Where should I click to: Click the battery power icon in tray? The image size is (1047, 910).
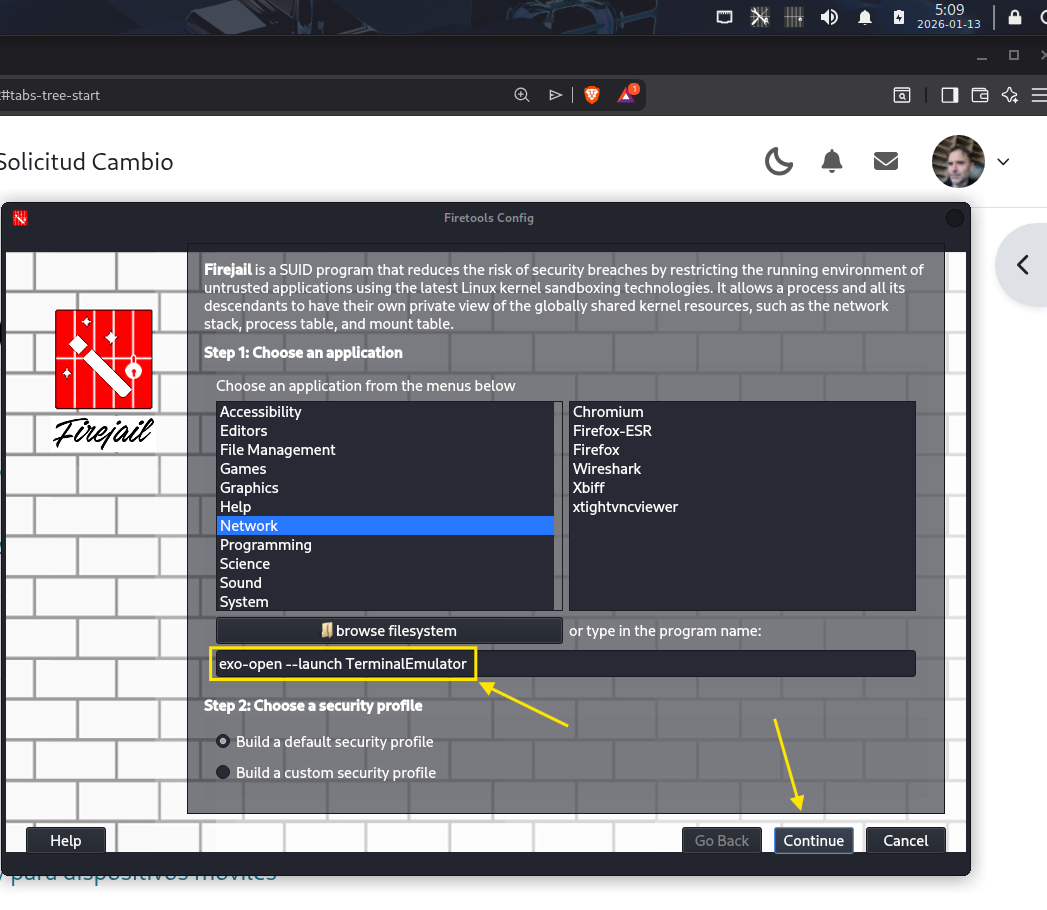(x=899, y=17)
